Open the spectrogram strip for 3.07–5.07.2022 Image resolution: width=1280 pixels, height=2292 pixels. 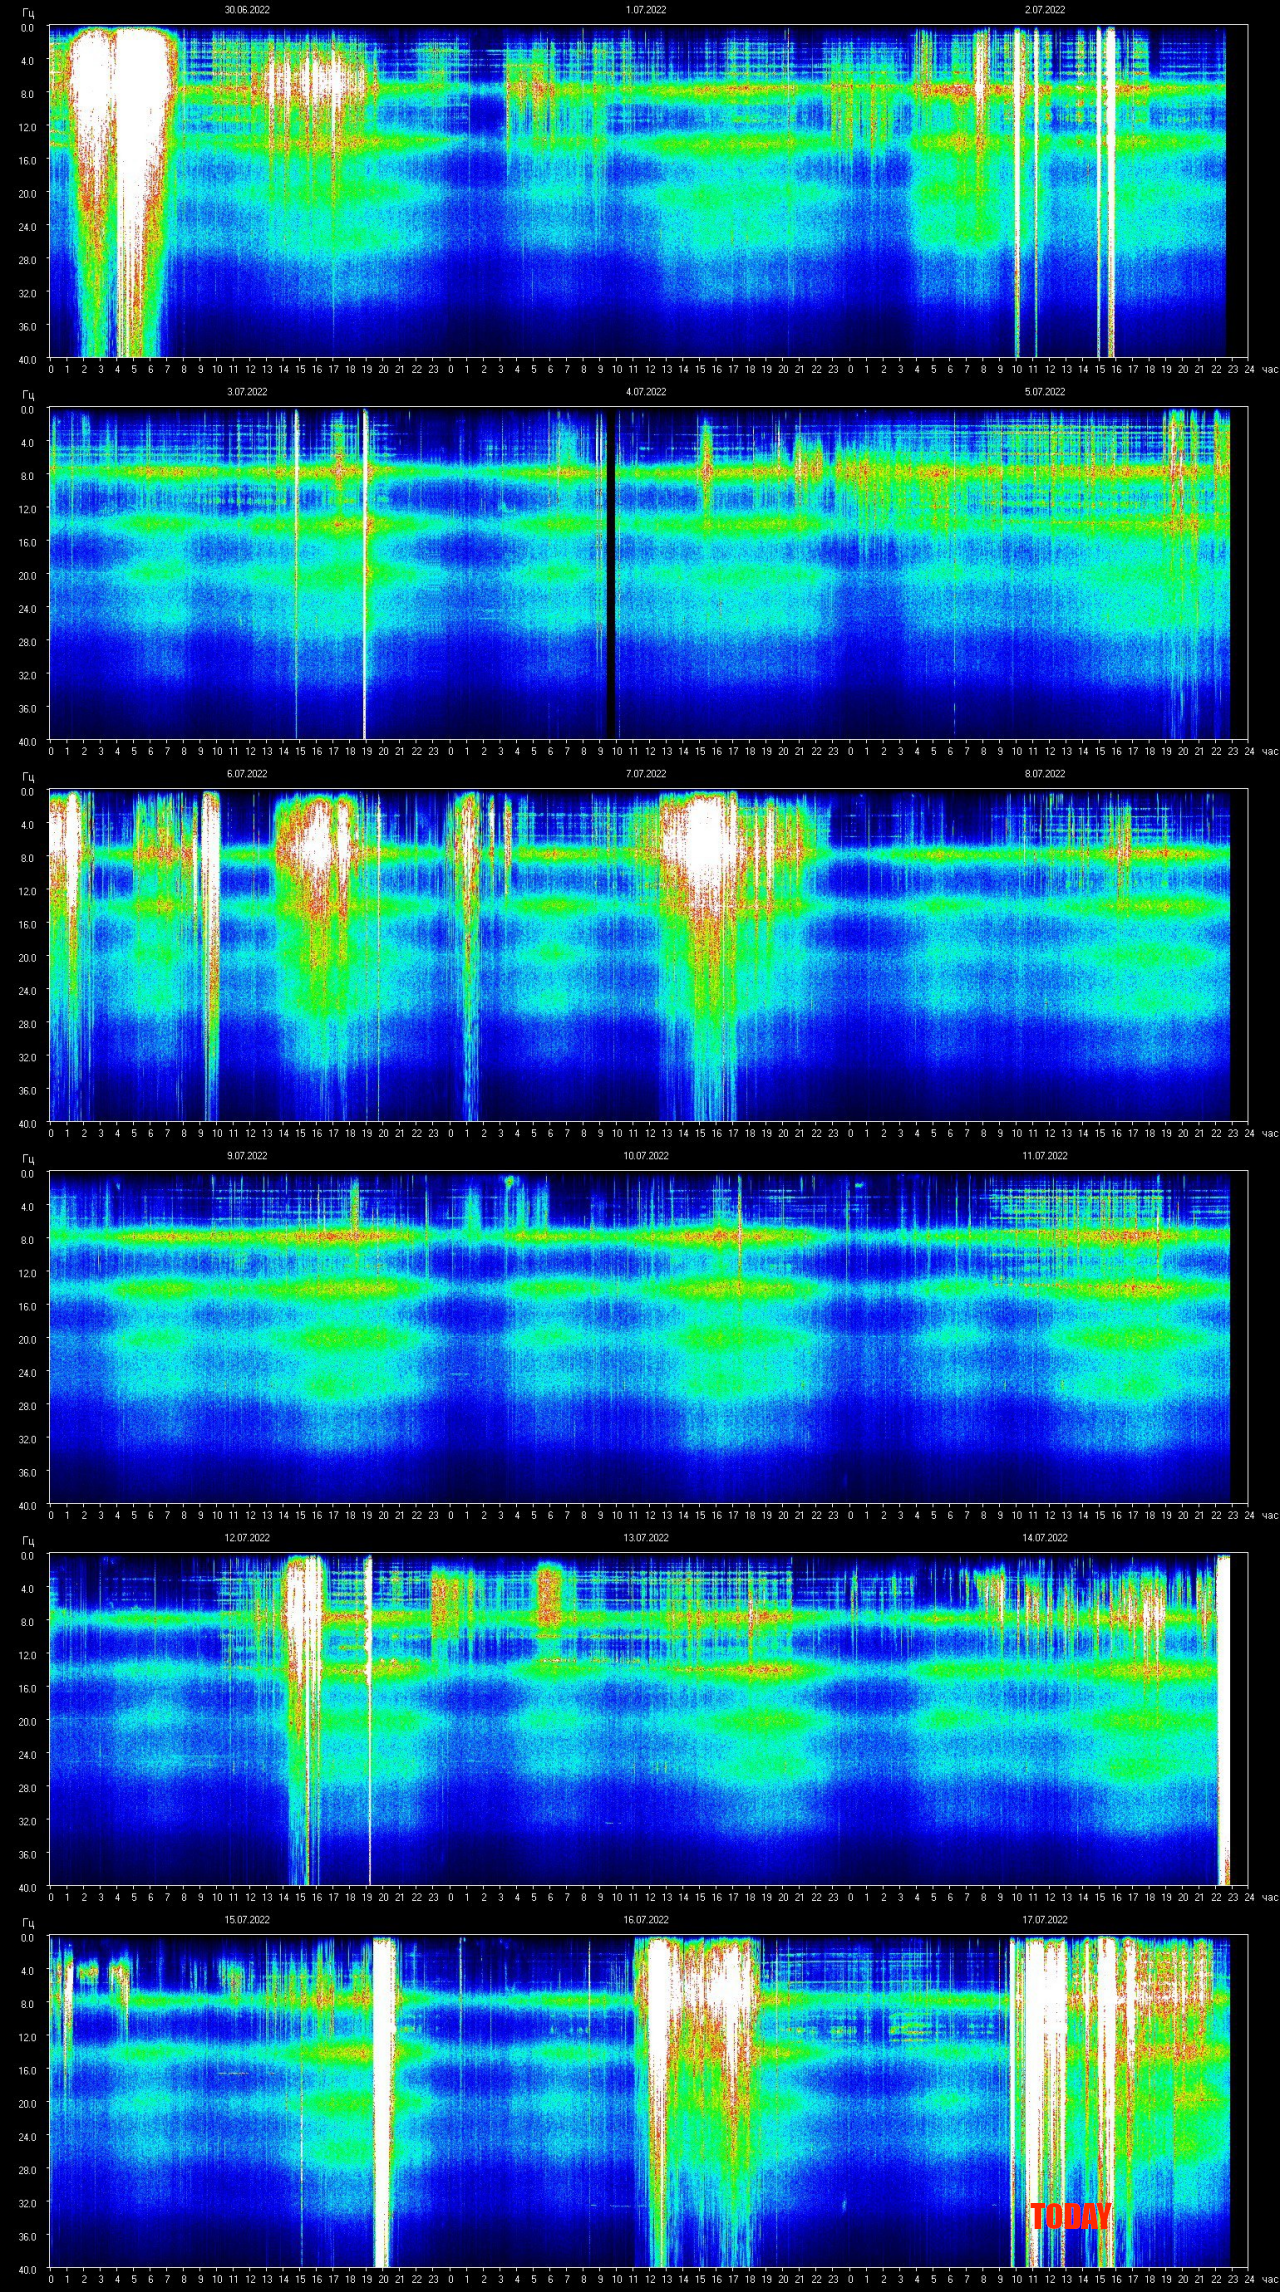648,574
